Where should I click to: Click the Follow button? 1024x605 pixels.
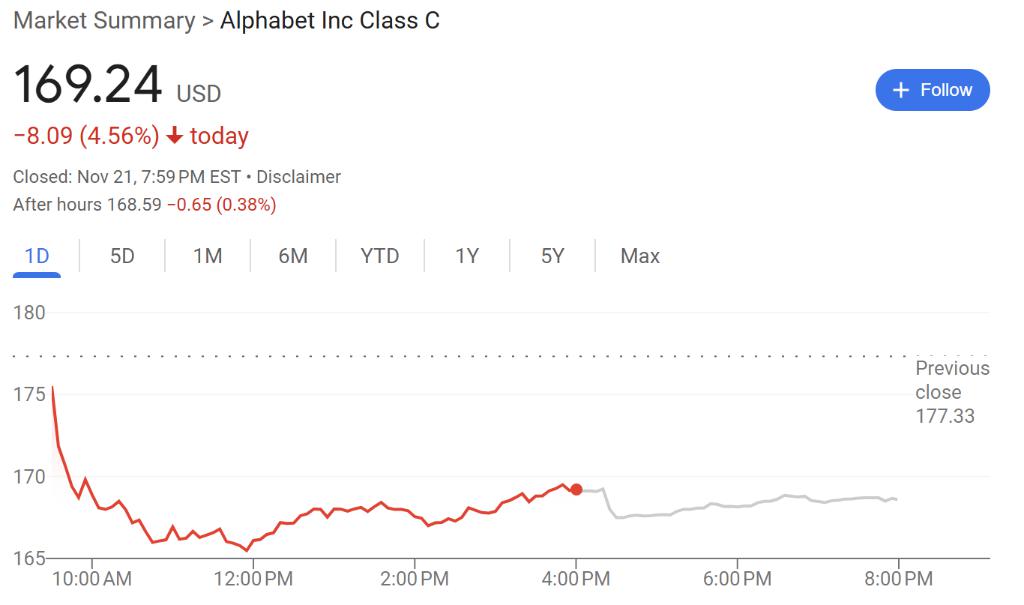pyautogui.click(x=932, y=90)
